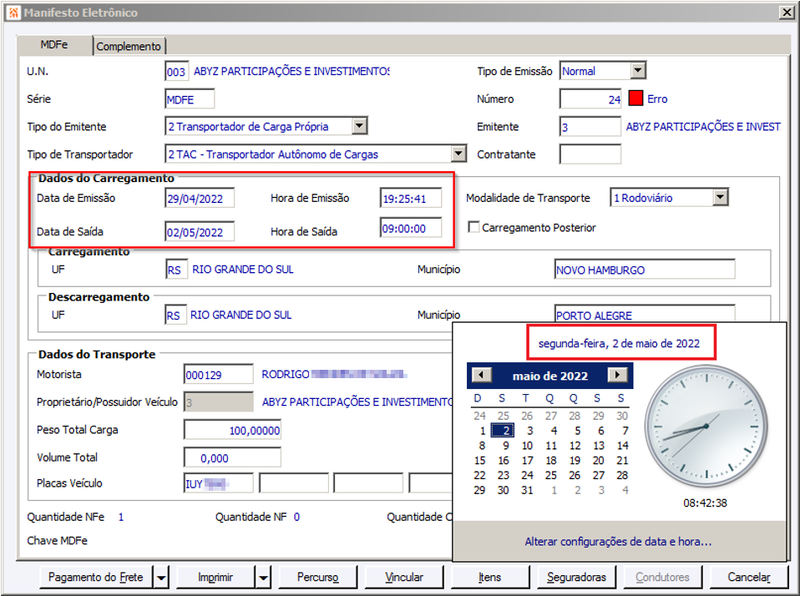
Task: Click the red Erro status indicator
Action: 636,98
